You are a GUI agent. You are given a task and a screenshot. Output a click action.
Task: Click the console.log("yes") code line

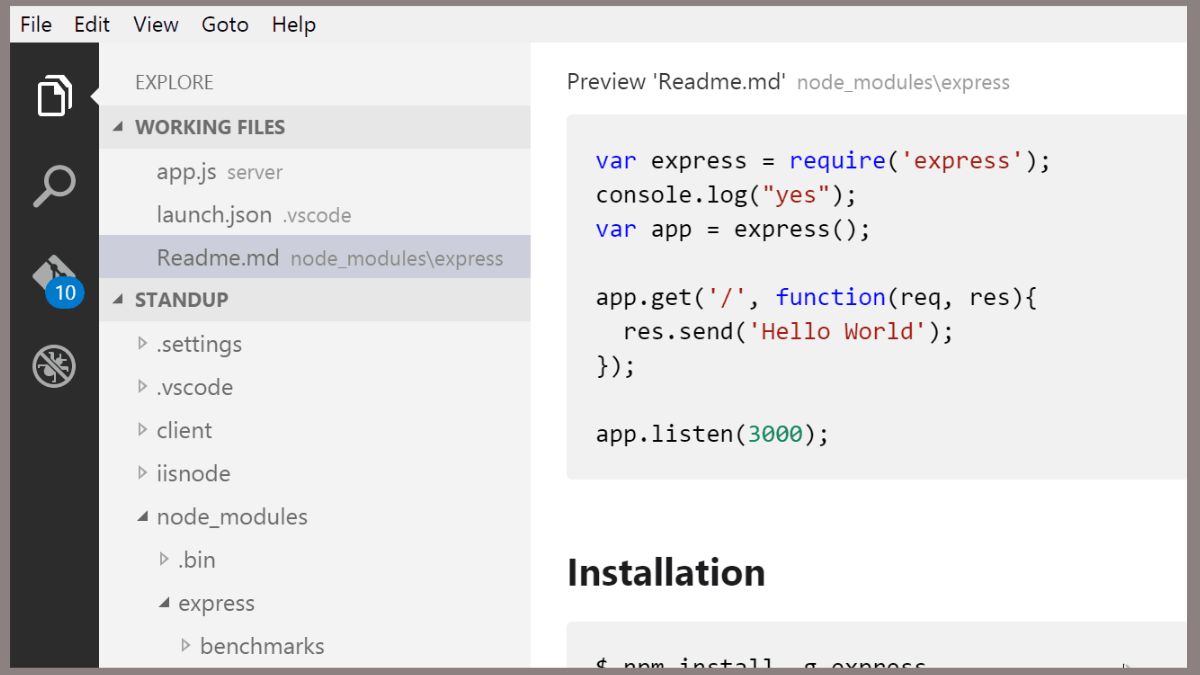(x=726, y=195)
